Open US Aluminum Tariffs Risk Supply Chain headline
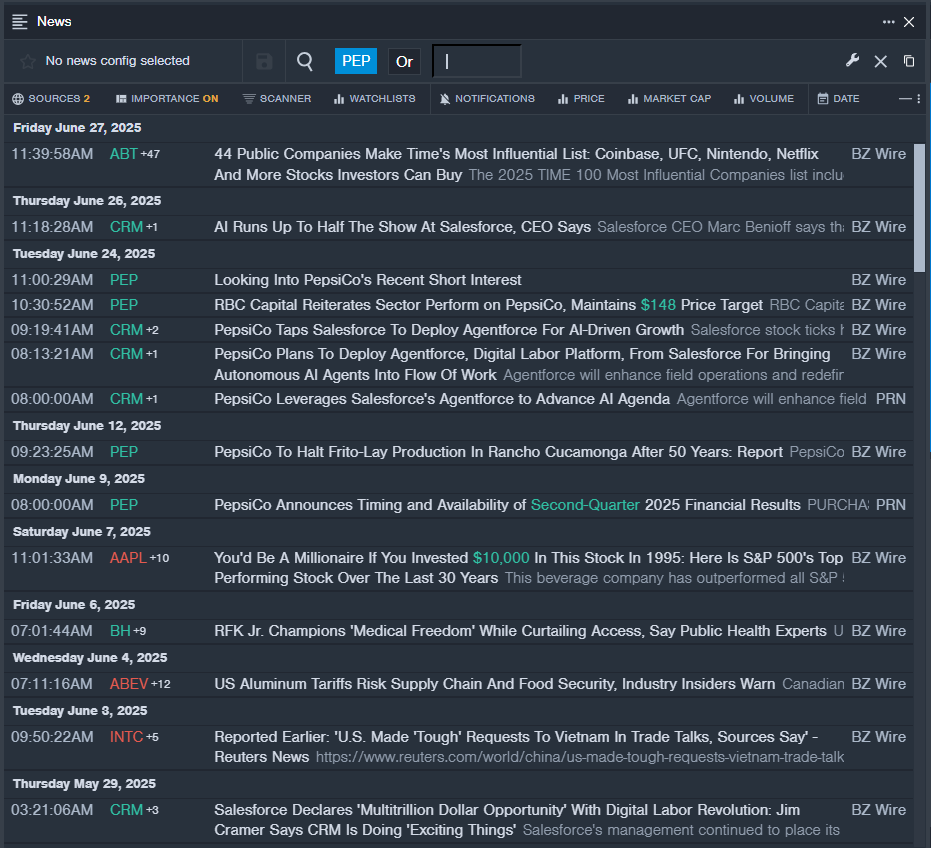 click(x=495, y=684)
